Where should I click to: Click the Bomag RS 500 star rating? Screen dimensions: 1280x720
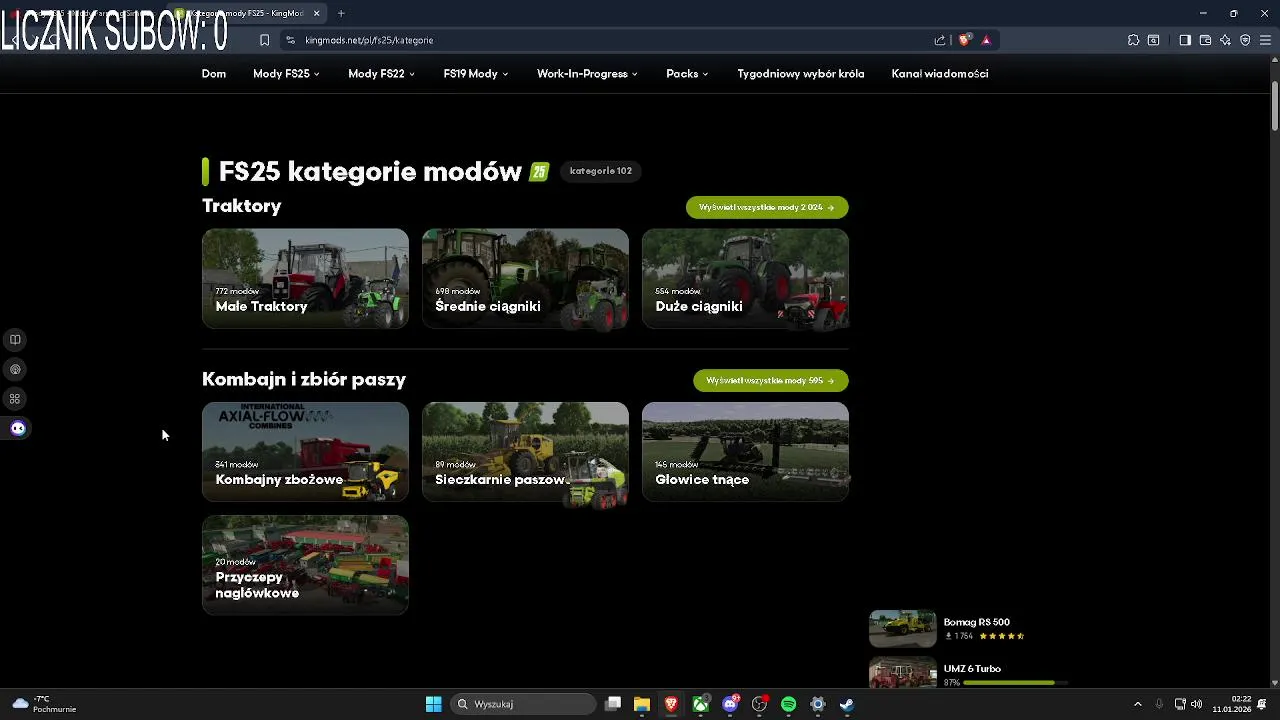coord(1002,636)
